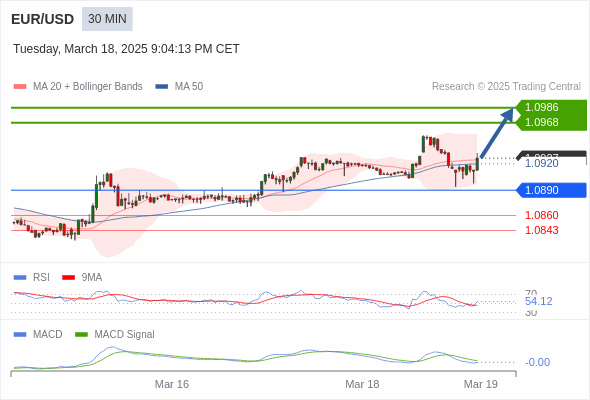Click the Mar 18 date marker
Image resolution: width=590 pixels, height=400 pixels.
coord(362,384)
